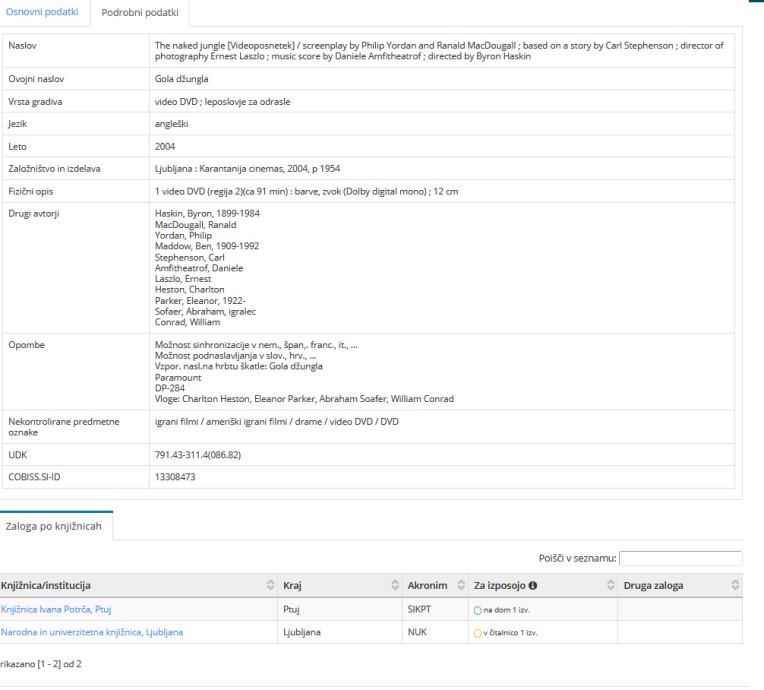Sort the Za izposojo column using its arrows

click(x=611, y=585)
